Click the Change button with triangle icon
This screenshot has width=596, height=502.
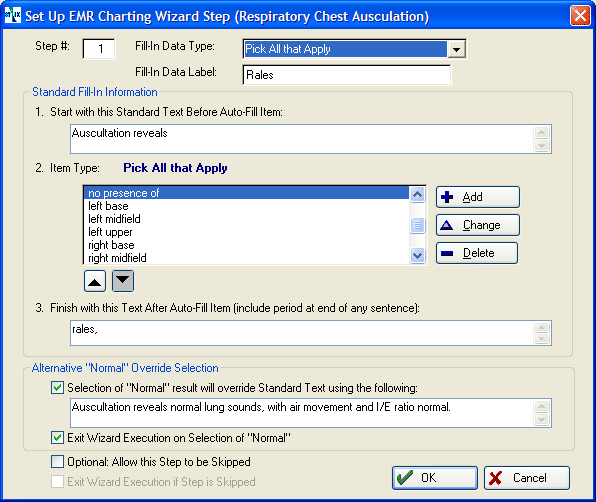point(478,225)
